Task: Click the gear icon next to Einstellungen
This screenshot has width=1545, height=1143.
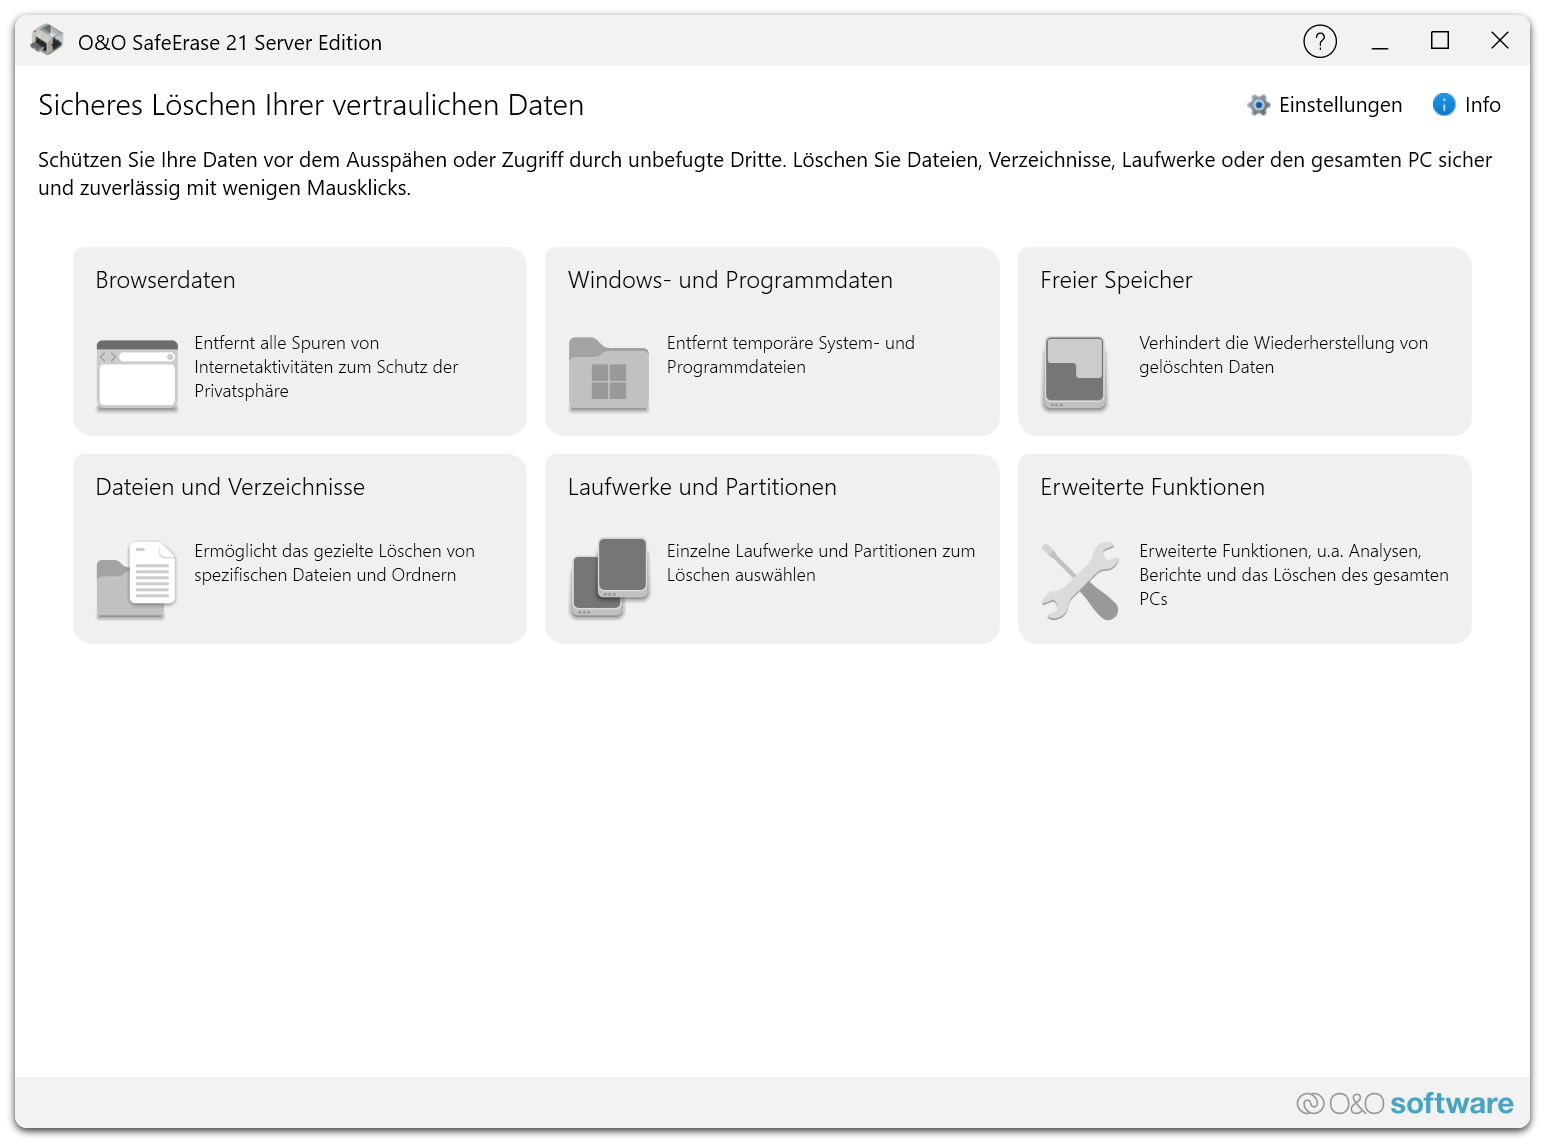Action: (x=1258, y=105)
